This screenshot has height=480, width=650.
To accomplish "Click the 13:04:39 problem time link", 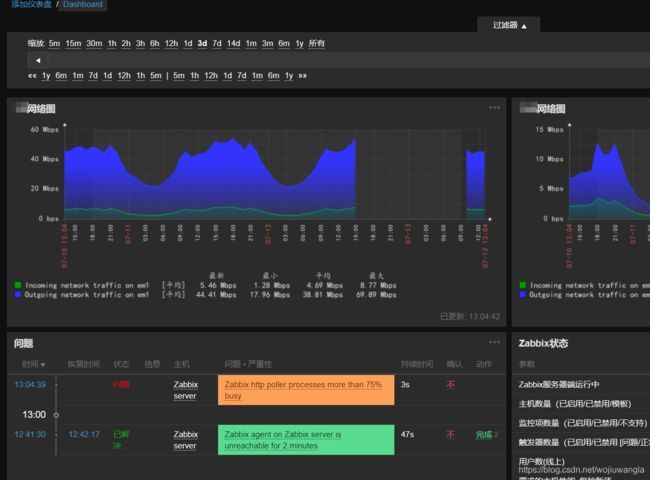I will (x=30, y=385).
